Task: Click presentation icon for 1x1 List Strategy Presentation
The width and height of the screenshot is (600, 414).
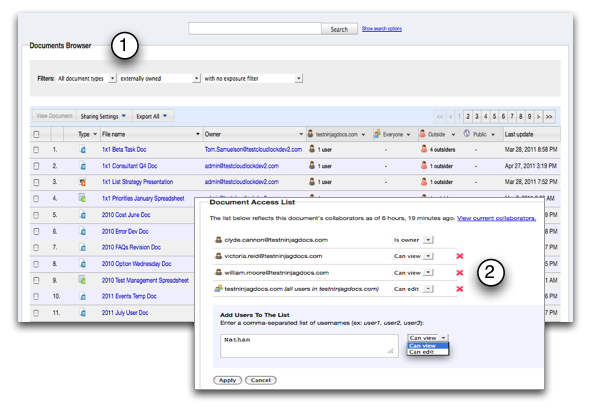Action: coord(83,182)
